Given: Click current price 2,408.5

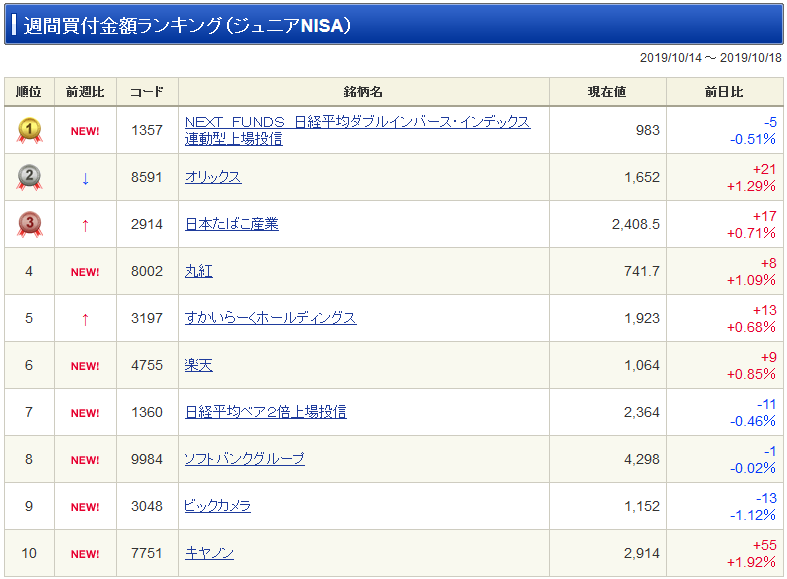Looking at the screenshot, I should click(636, 224).
